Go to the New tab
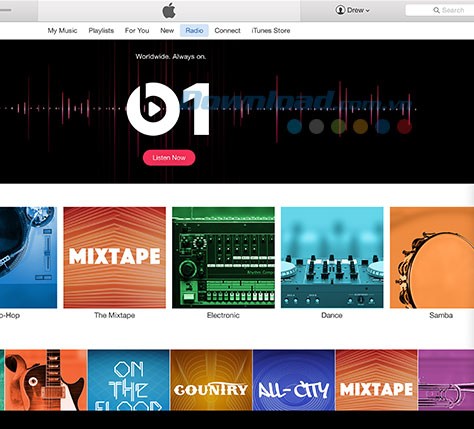Image resolution: width=474 pixels, height=429 pixels. click(x=167, y=31)
